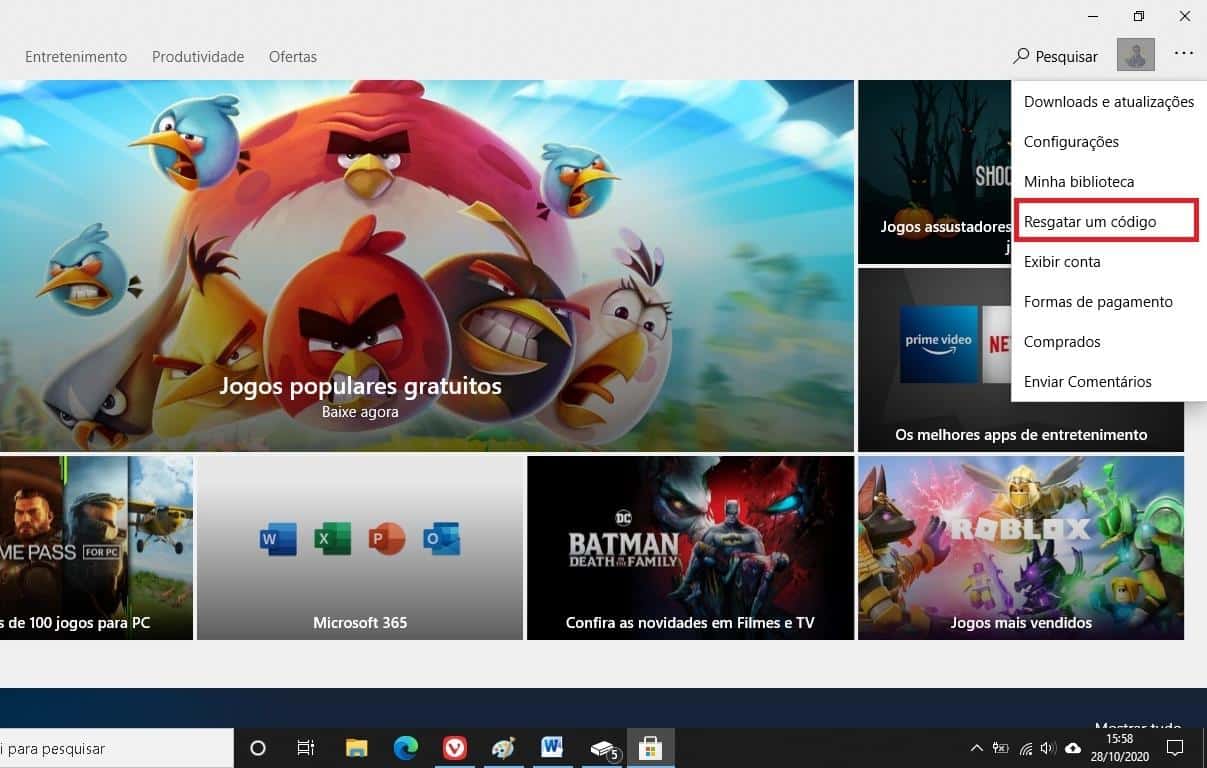This screenshot has height=768, width=1207.
Task: Open the Paint app on the taskbar
Action: coord(503,748)
